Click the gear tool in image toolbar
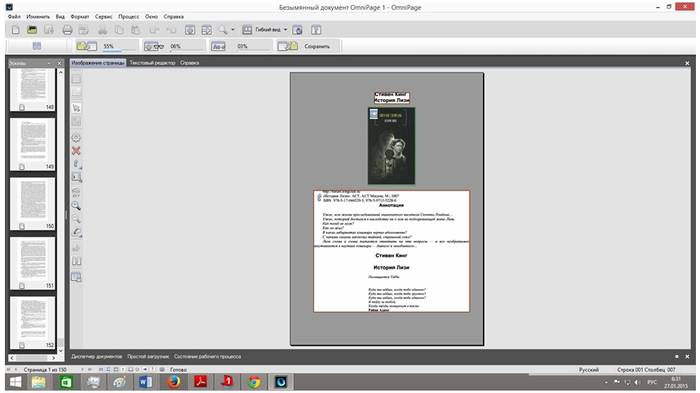 coord(76,138)
